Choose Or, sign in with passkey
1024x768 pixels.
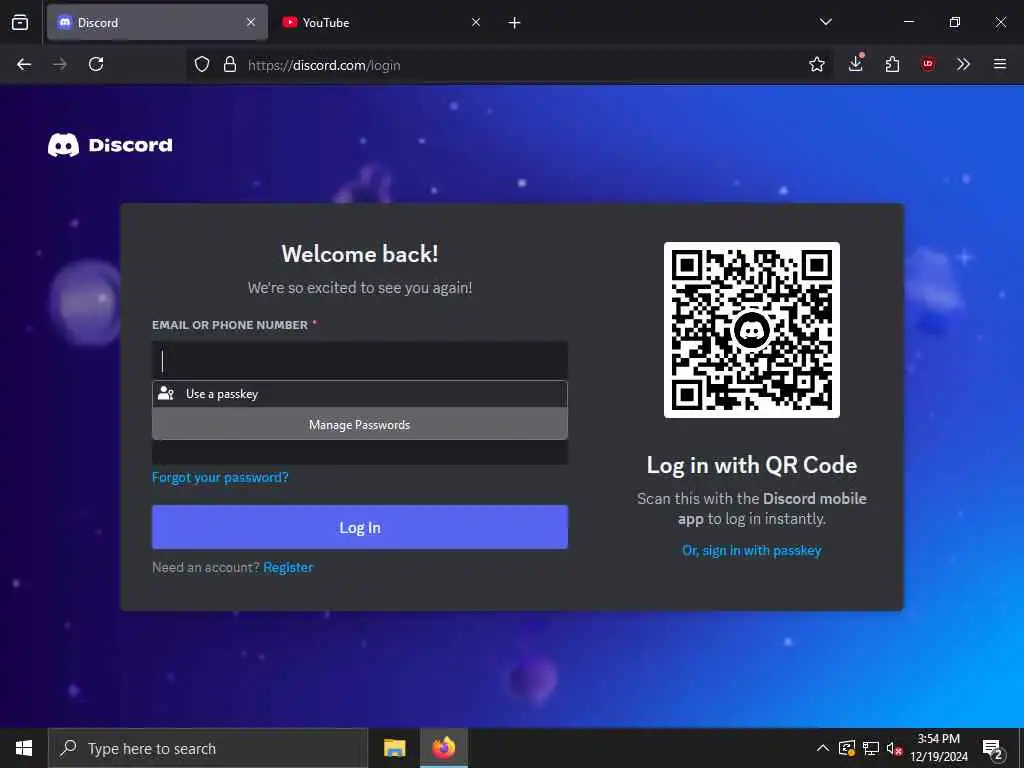click(x=752, y=551)
